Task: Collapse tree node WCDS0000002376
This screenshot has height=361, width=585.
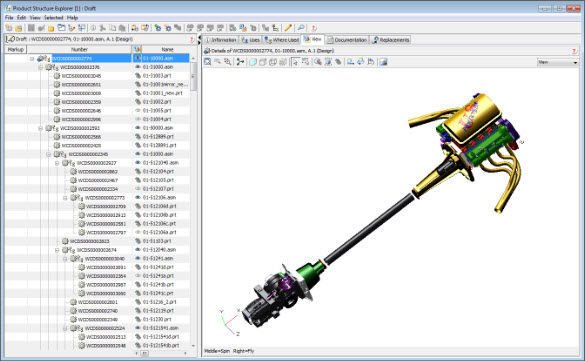Action: click(41, 67)
